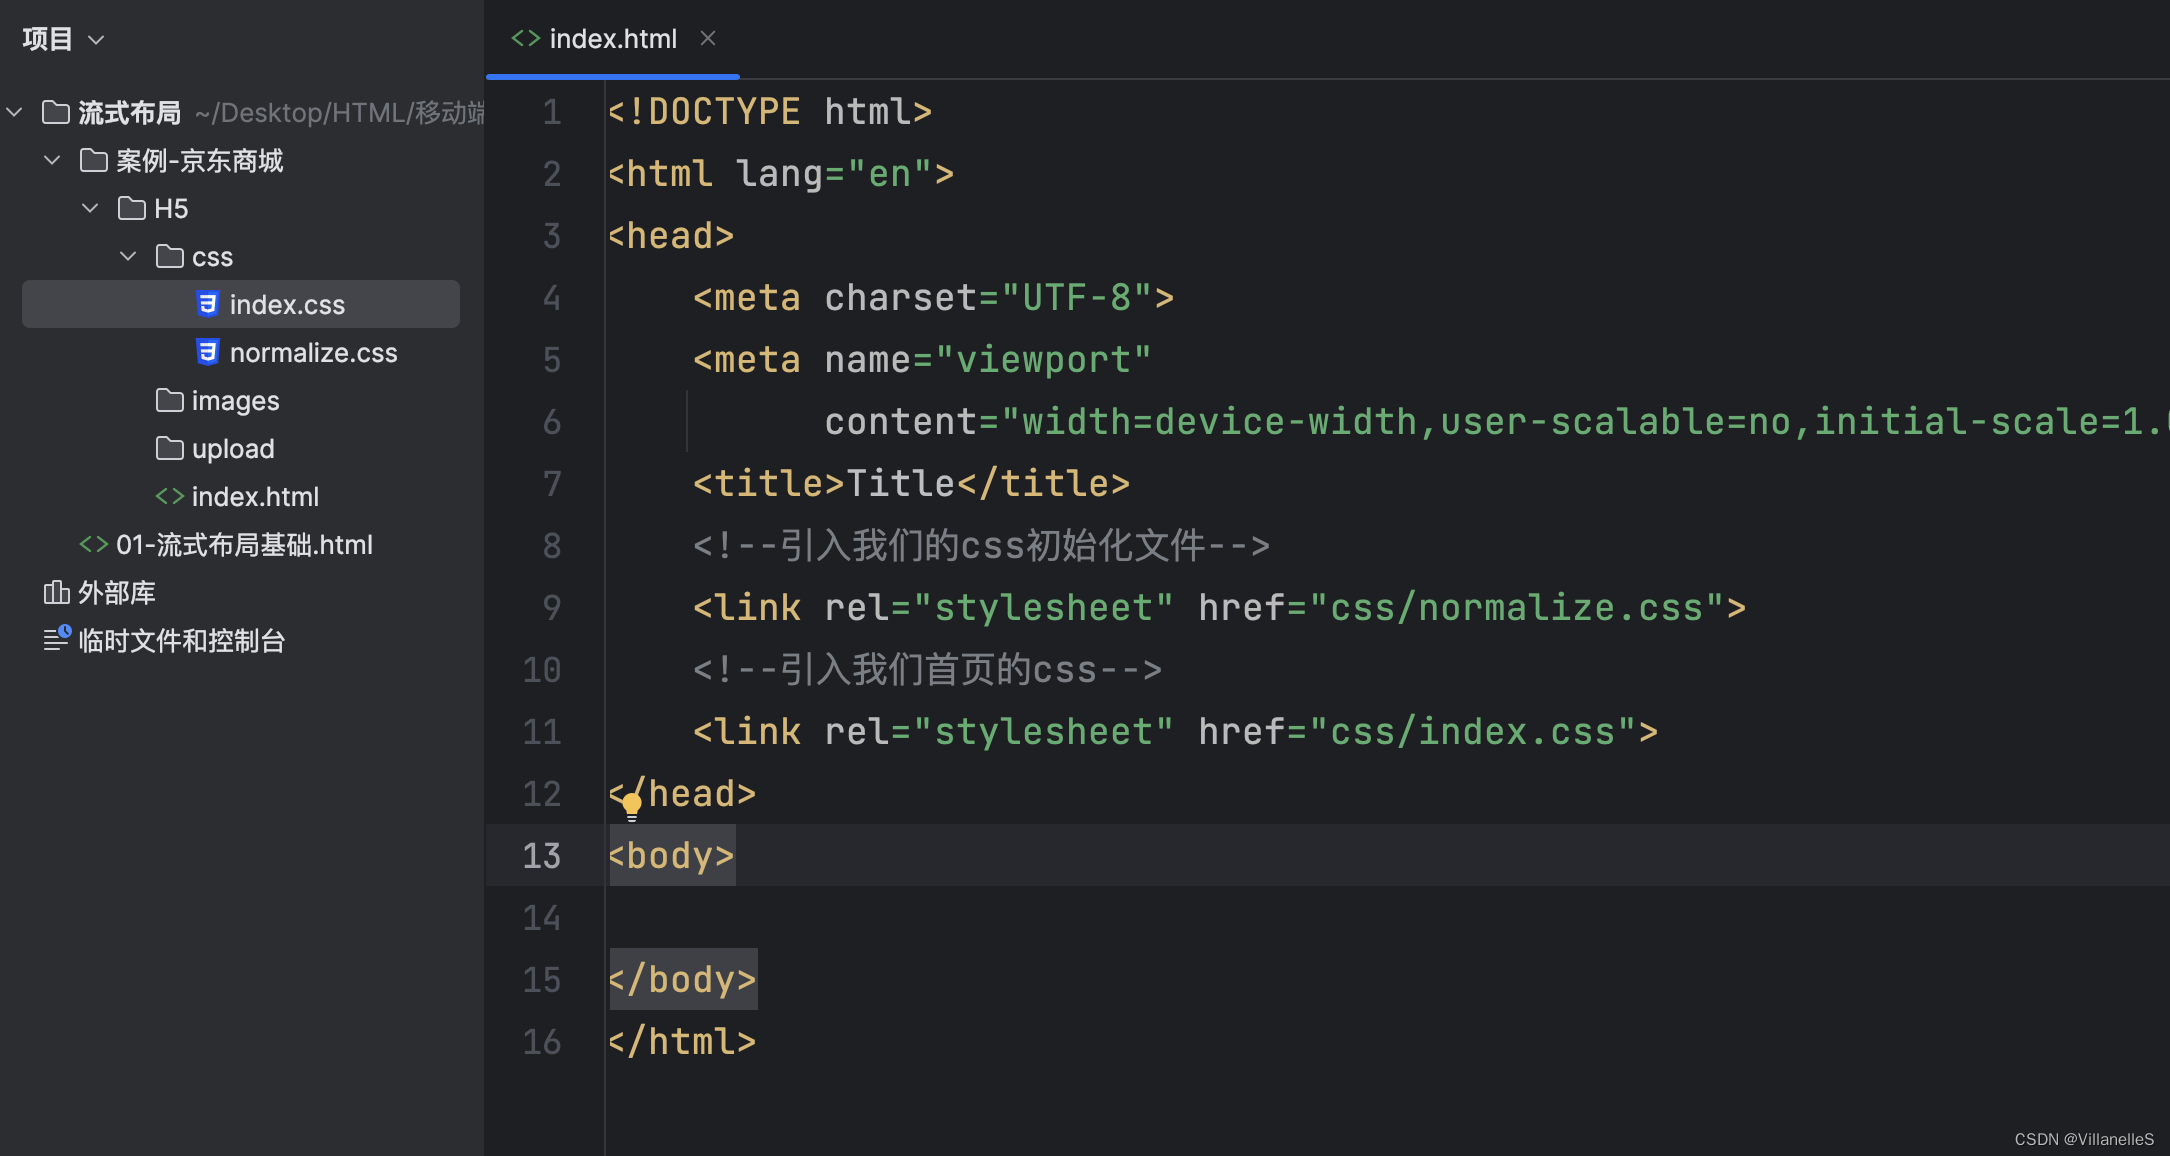The width and height of the screenshot is (2170, 1156).
Task: Select the 外部库 node
Action: 117,592
